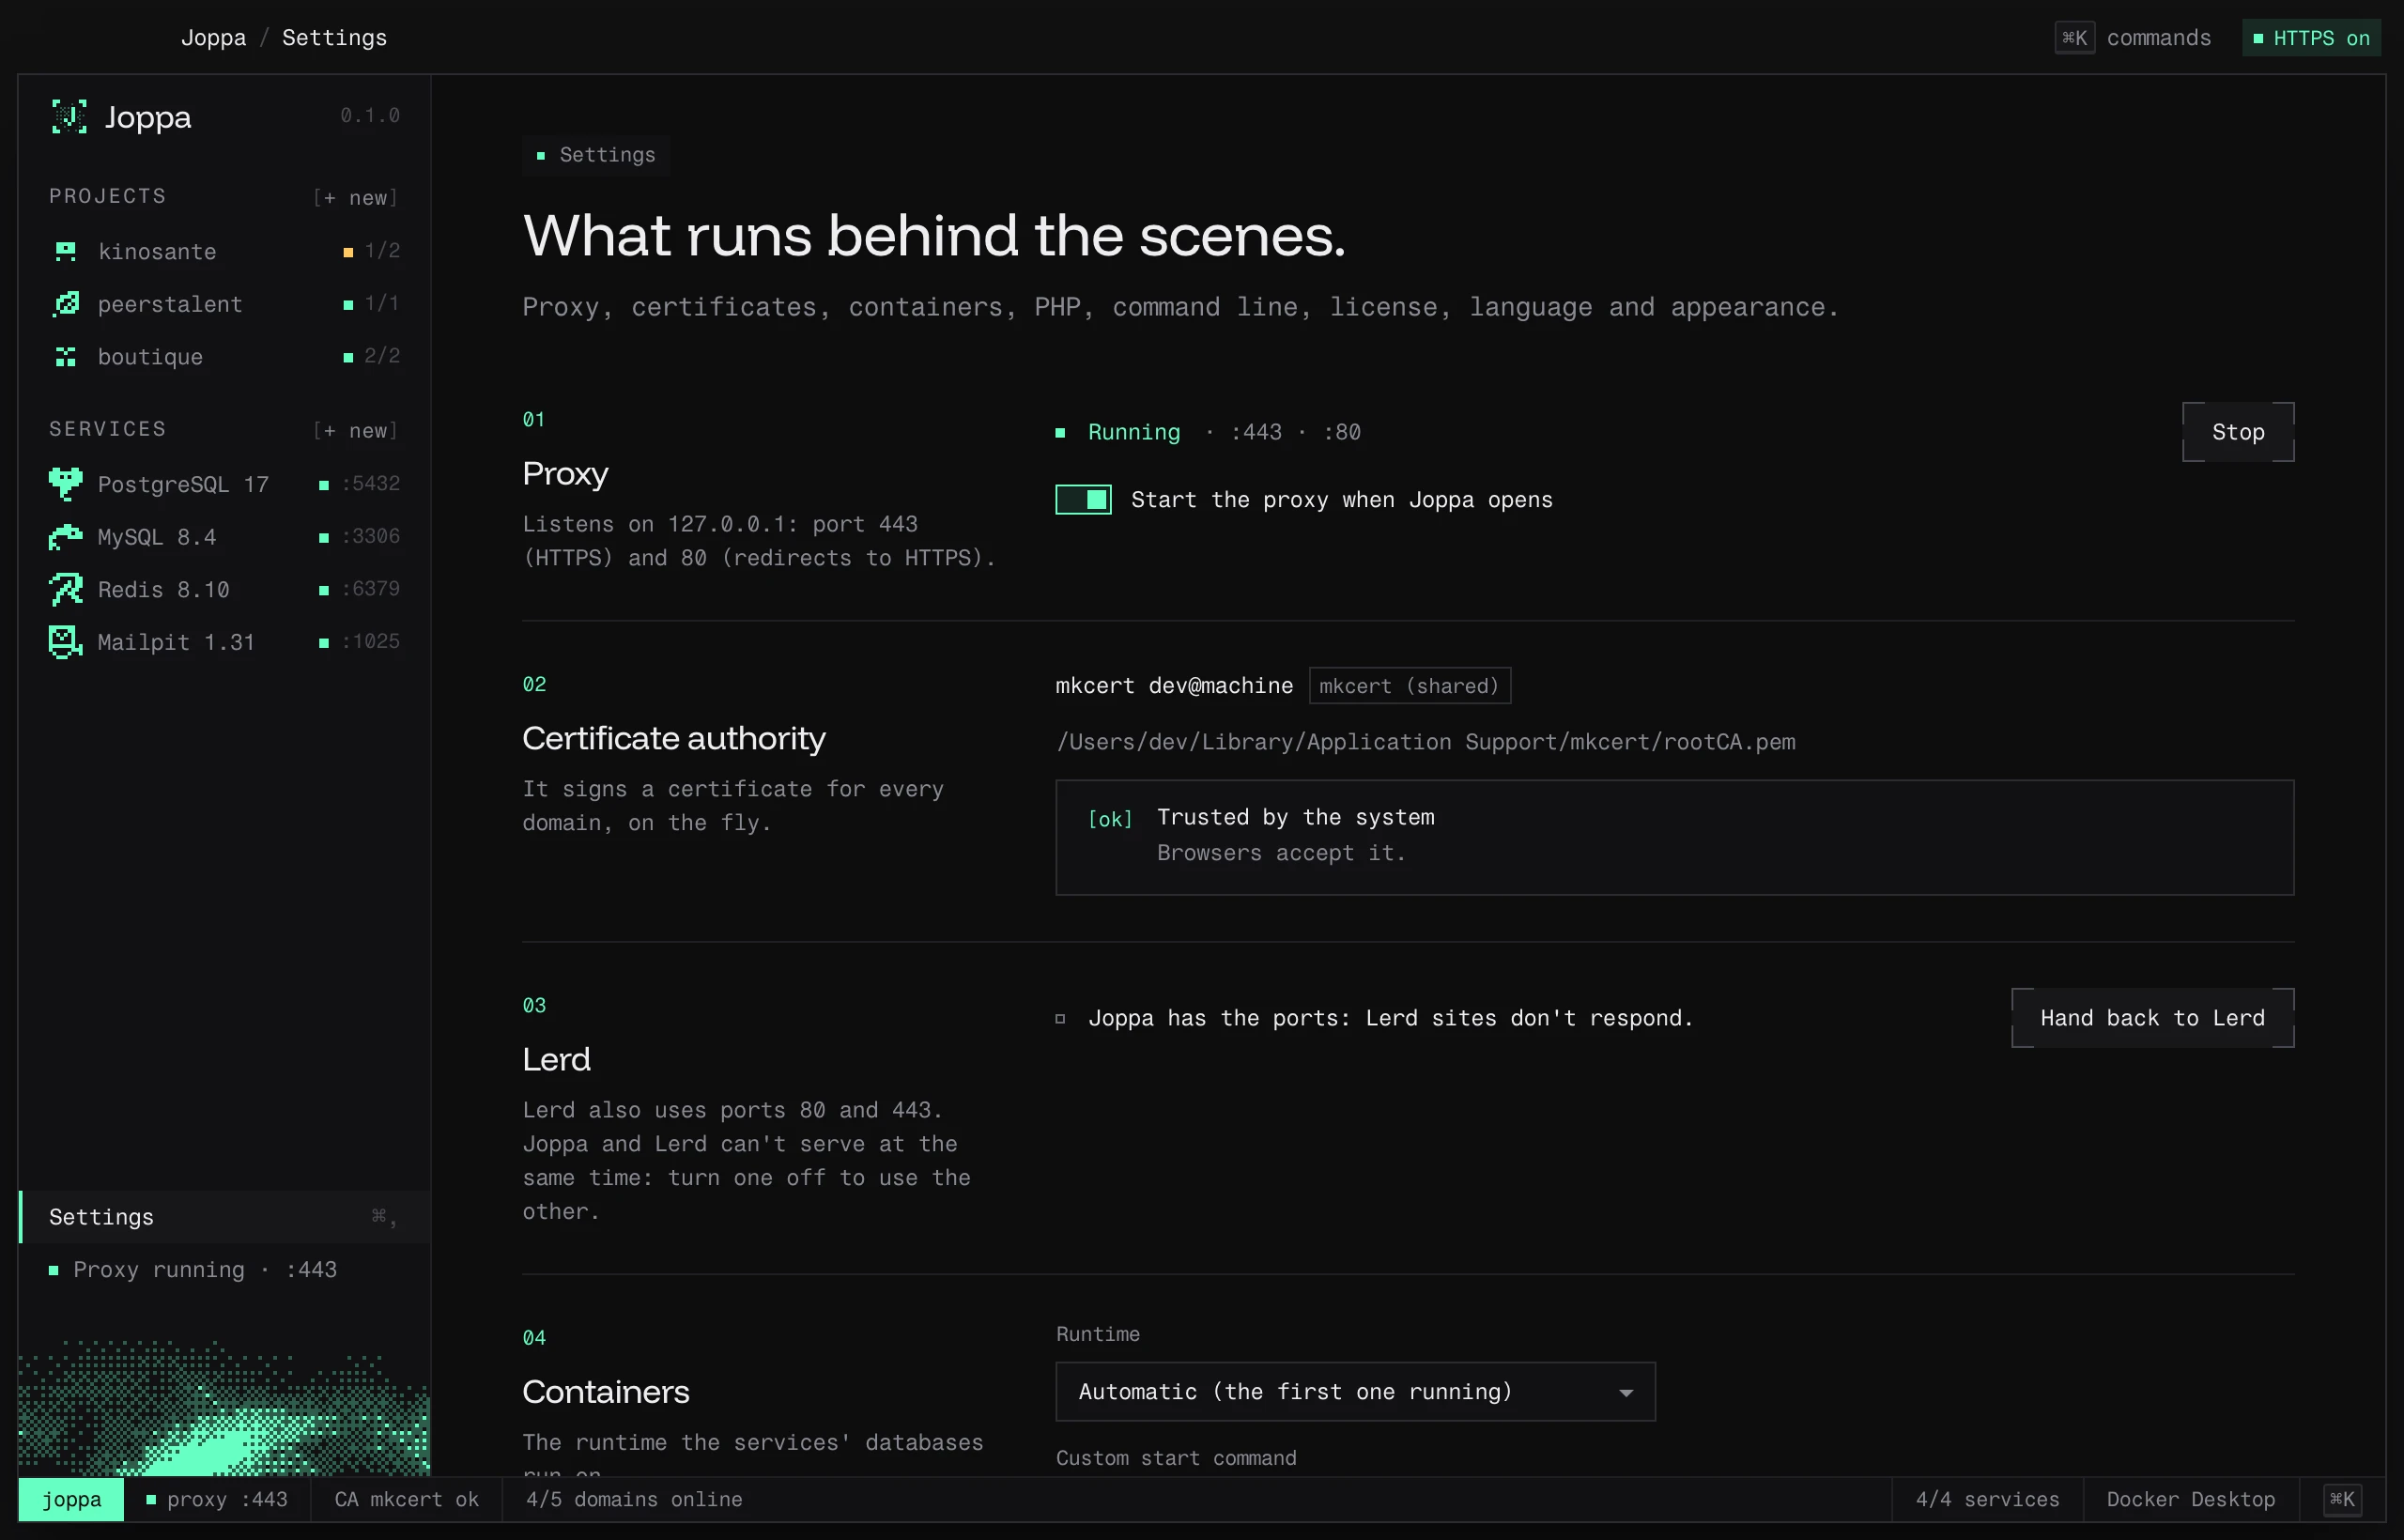The width and height of the screenshot is (2404, 1540).
Task: Click the 2/2 status of boutique
Action: point(382,357)
